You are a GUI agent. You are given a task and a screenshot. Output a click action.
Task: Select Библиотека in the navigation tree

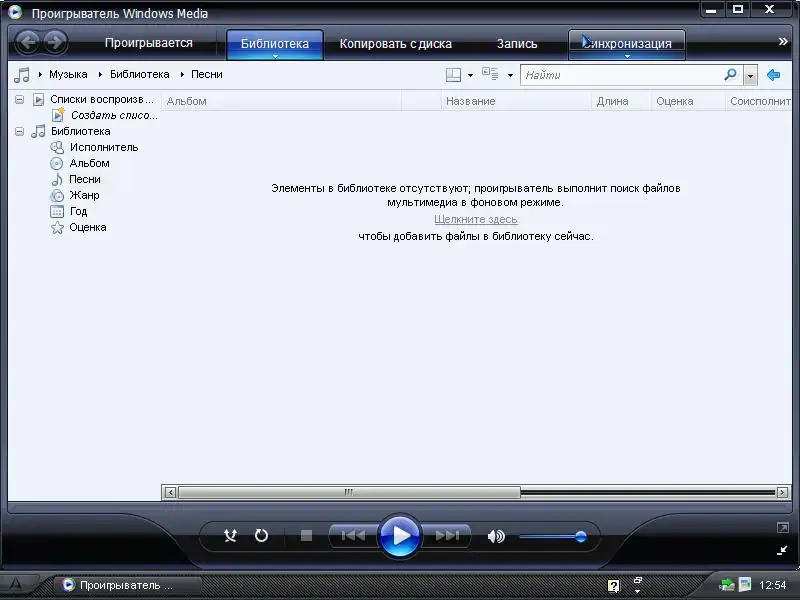click(81, 132)
